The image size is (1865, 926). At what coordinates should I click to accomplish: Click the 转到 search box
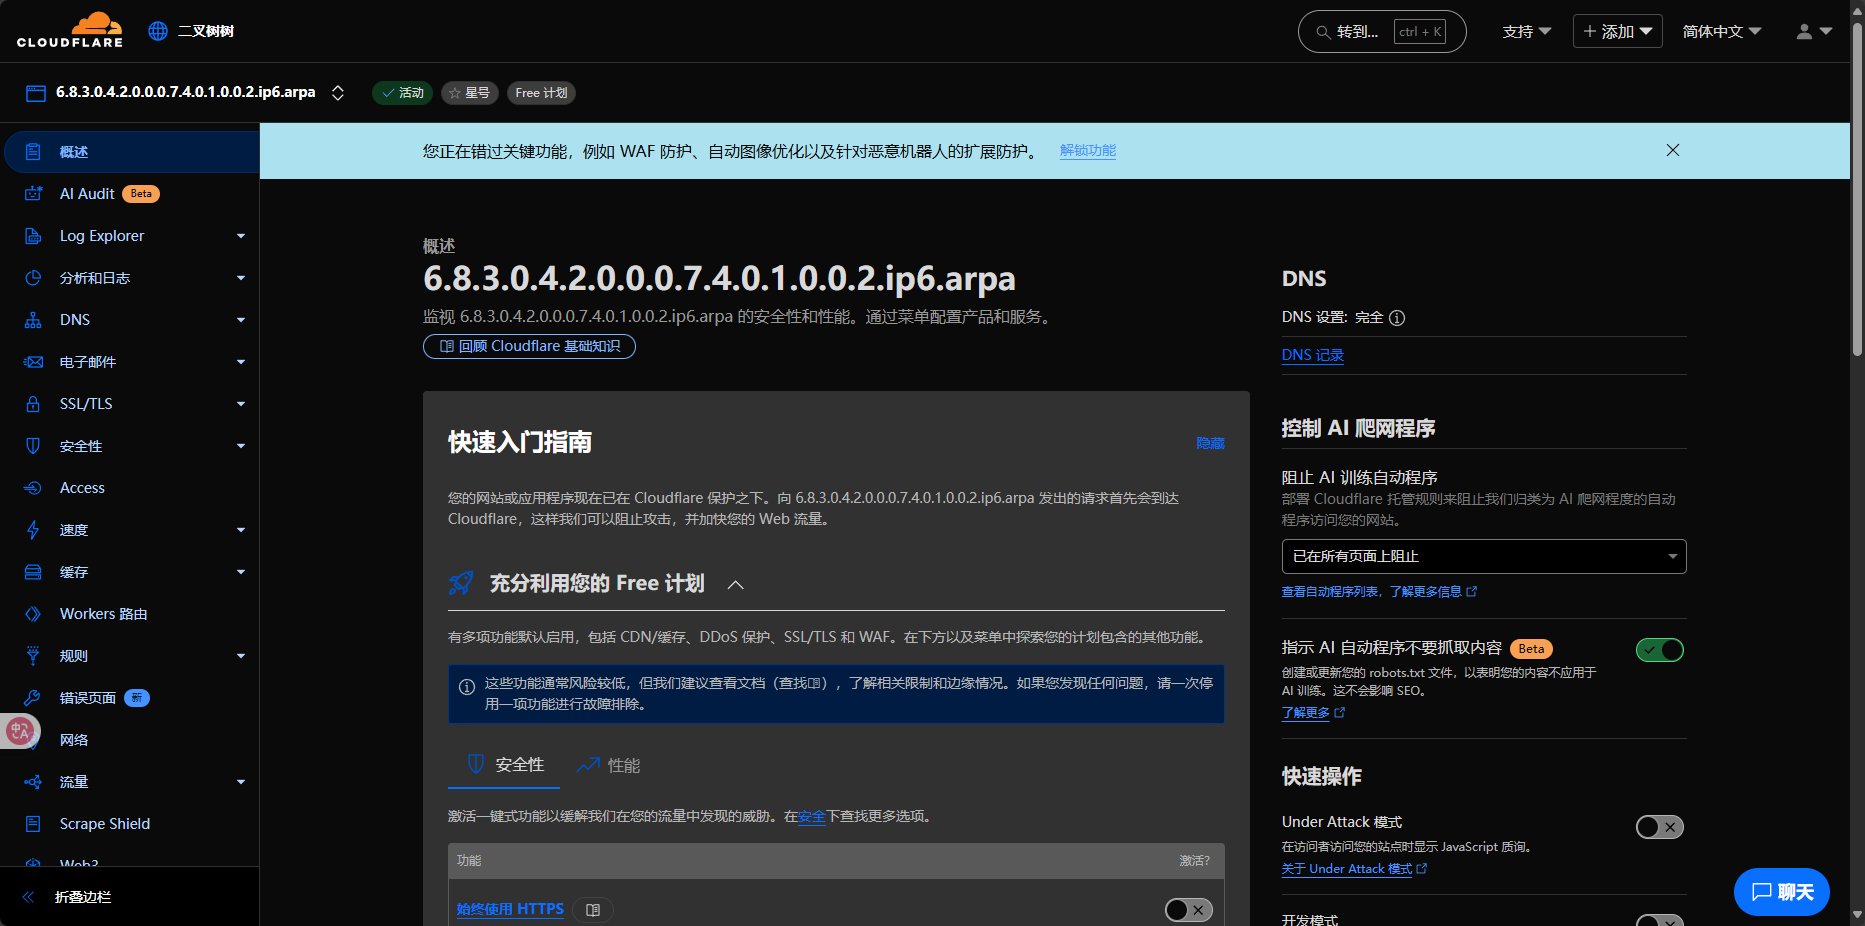coord(1381,32)
